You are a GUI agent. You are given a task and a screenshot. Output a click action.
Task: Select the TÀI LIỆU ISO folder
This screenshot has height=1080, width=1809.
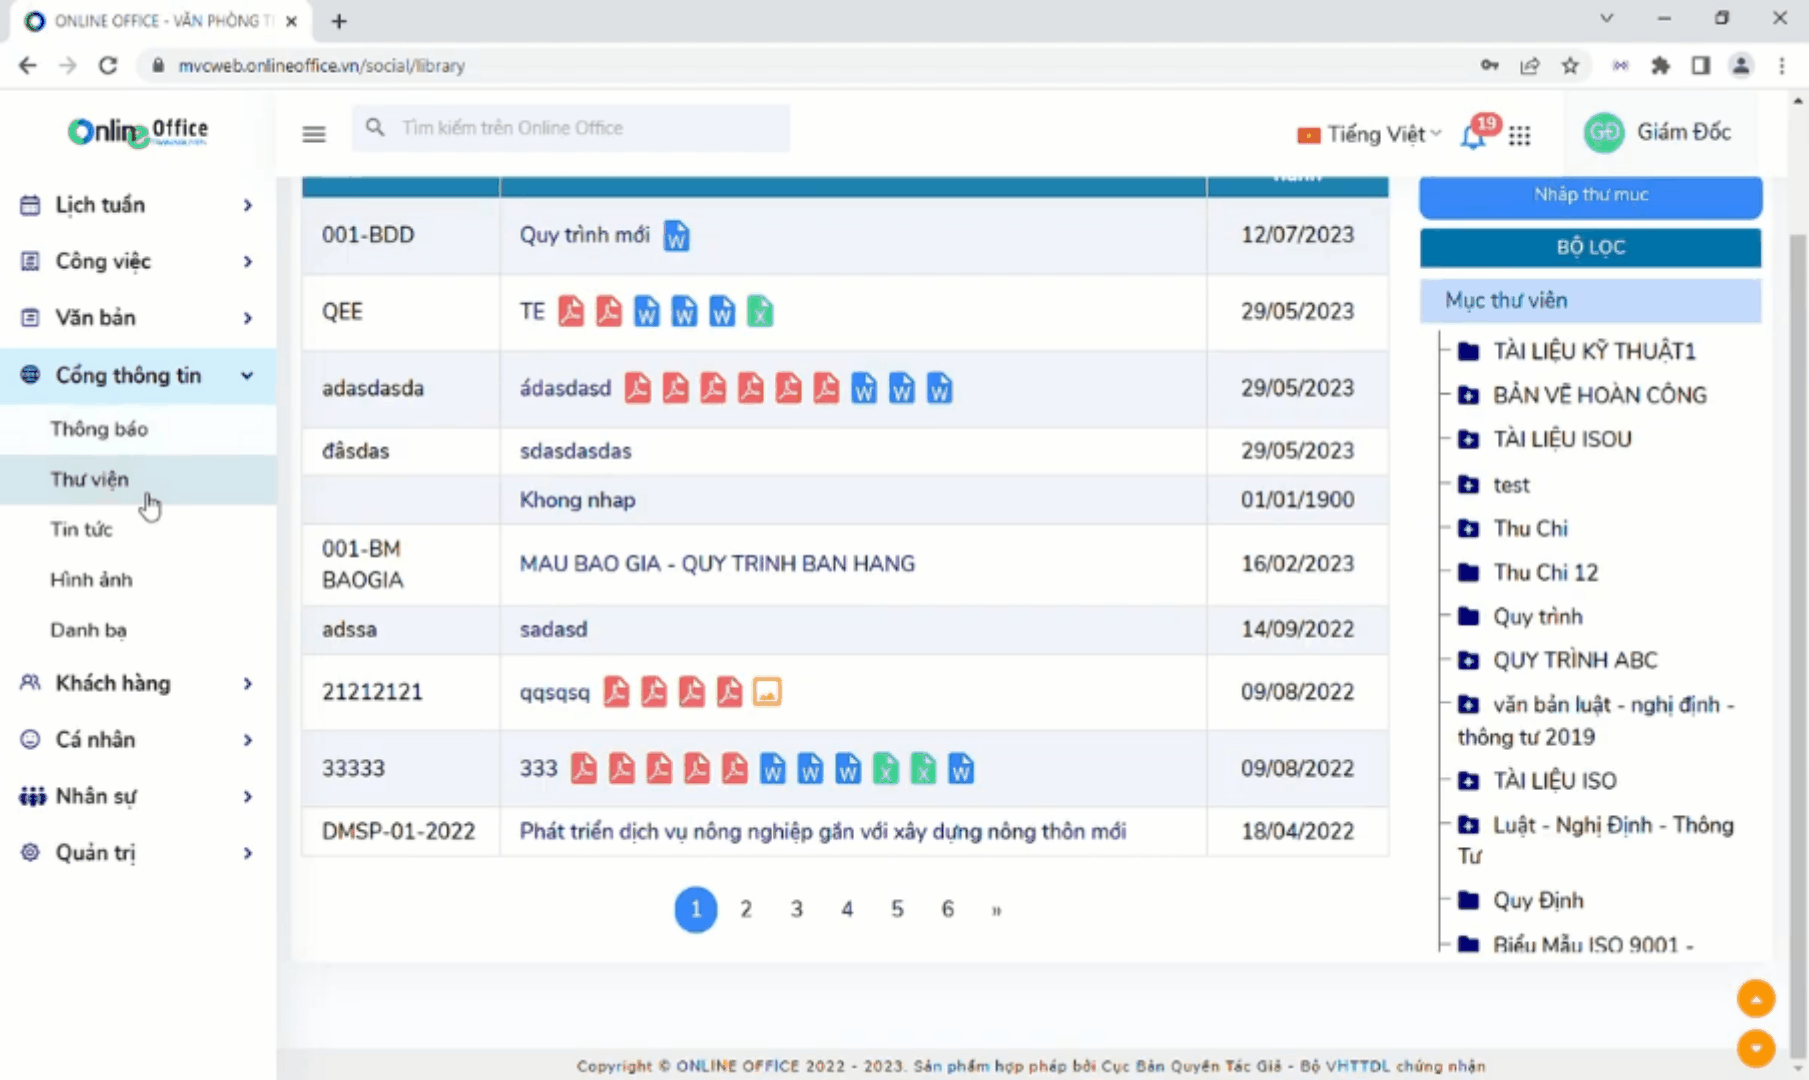(1554, 781)
